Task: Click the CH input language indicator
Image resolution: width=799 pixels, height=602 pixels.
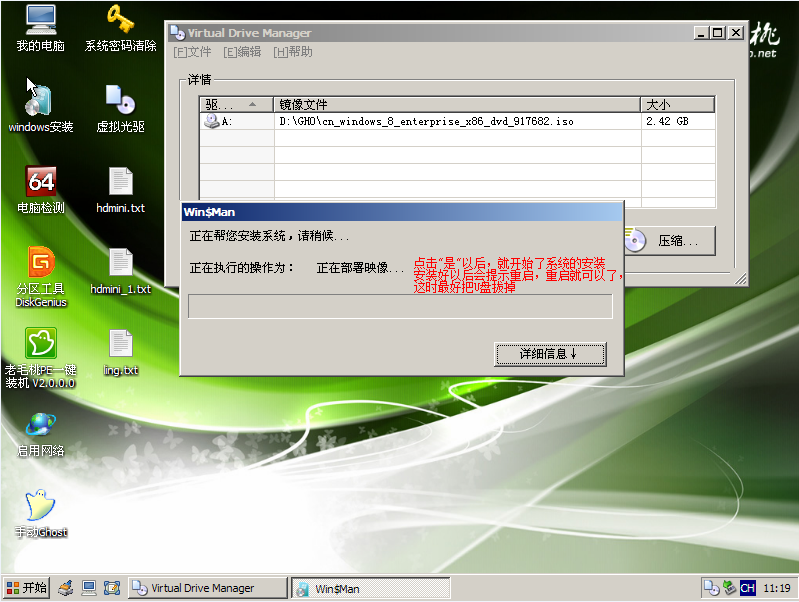Action: click(x=748, y=588)
